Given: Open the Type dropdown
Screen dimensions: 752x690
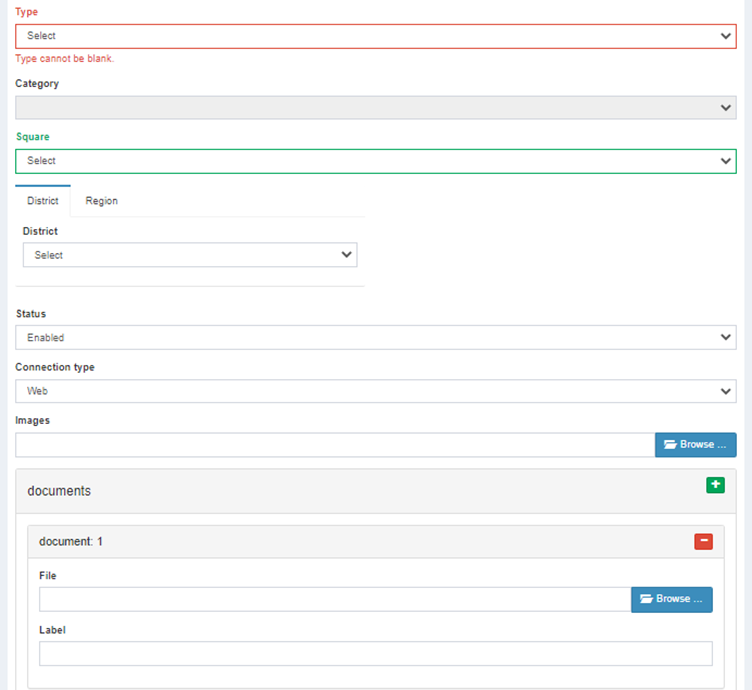Looking at the screenshot, I should pos(375,36).
